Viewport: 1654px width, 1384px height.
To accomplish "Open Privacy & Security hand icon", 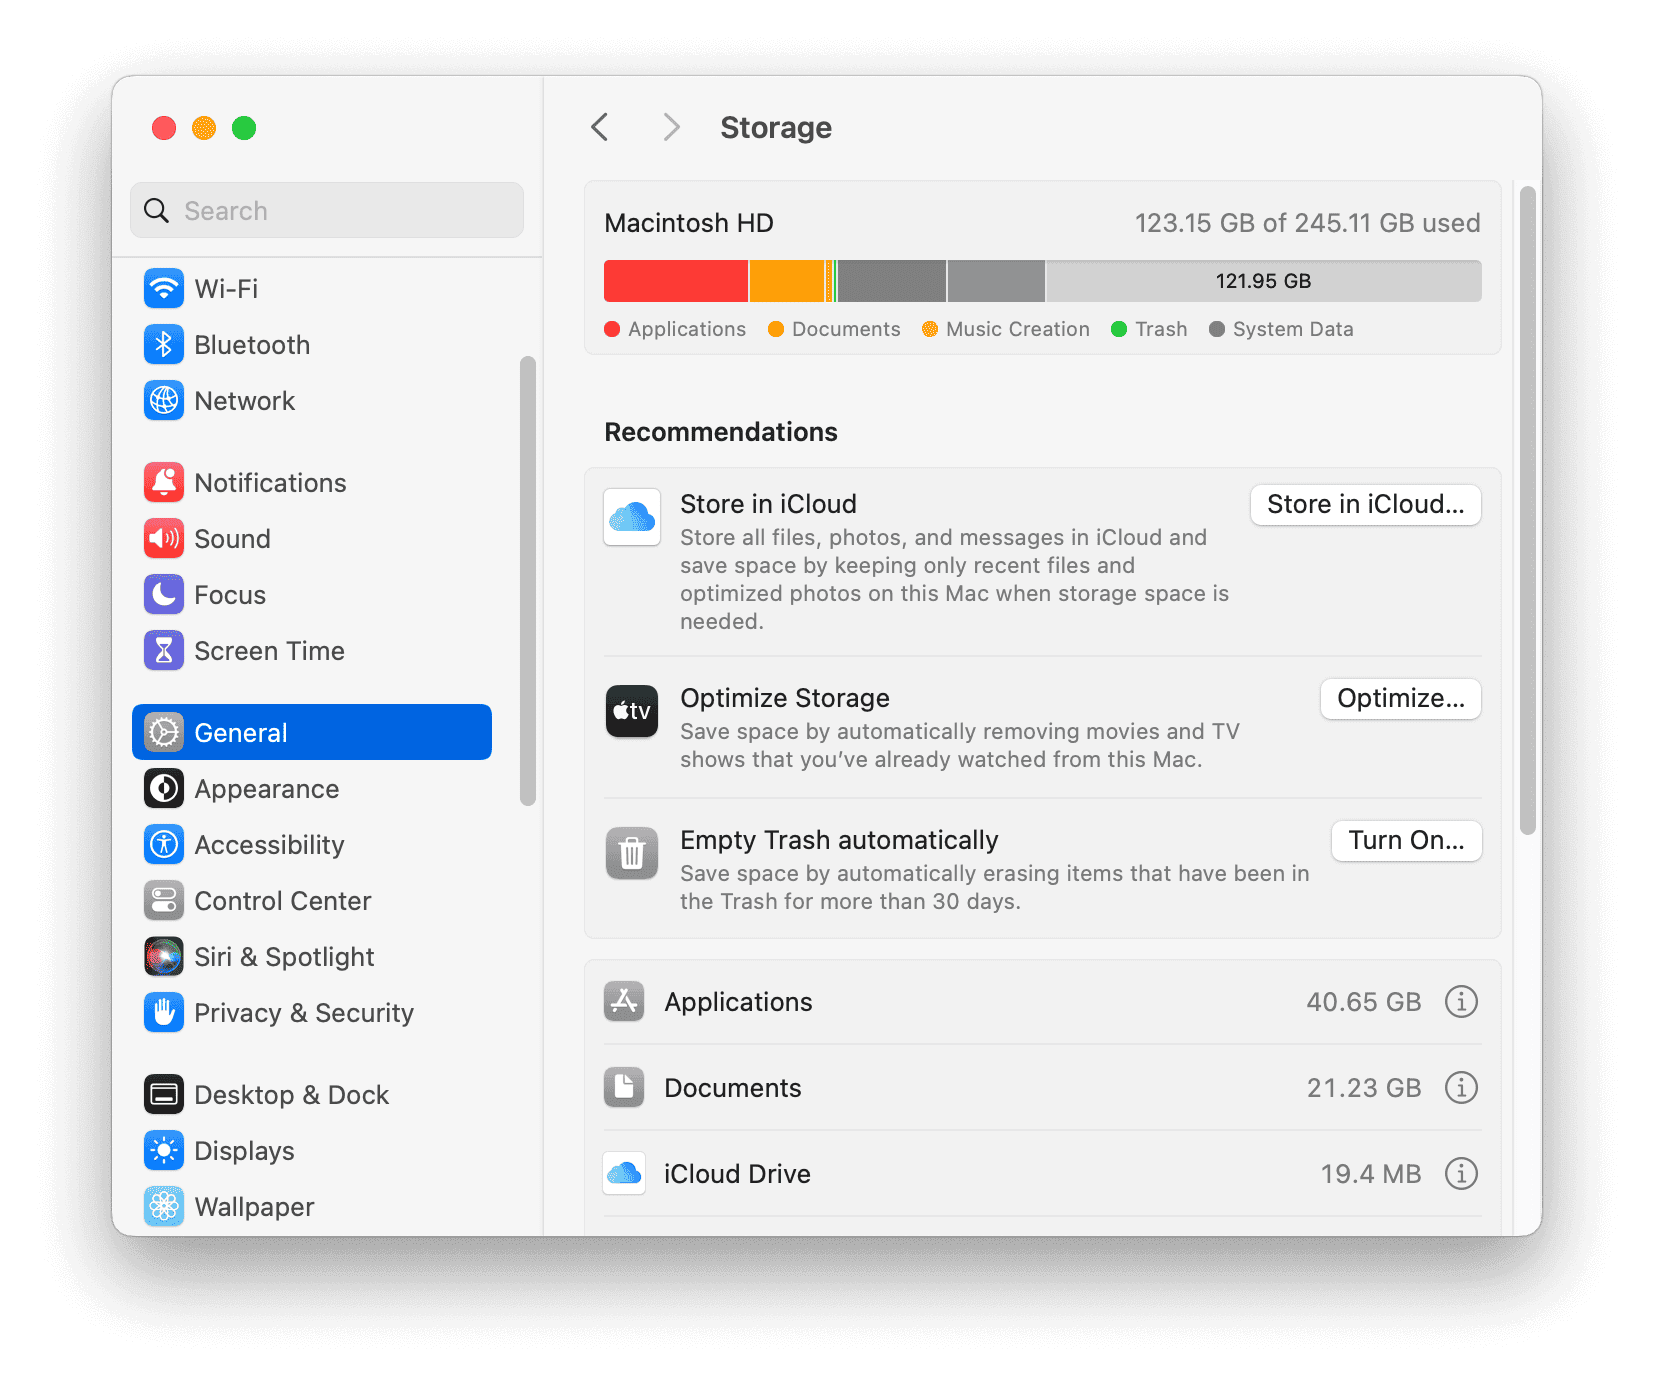I will tap(164, 1013).
